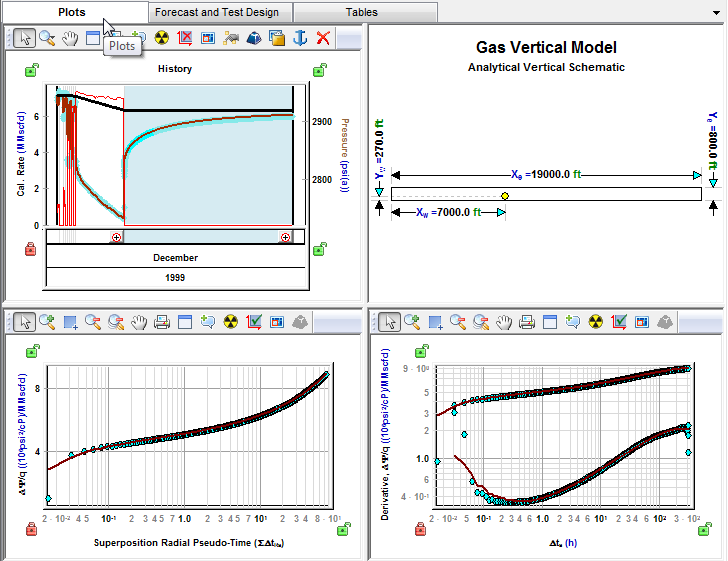728x561 pixels.
Task: Click the Xw =7000.0 ft dimension label
Action: click(448, 213)
